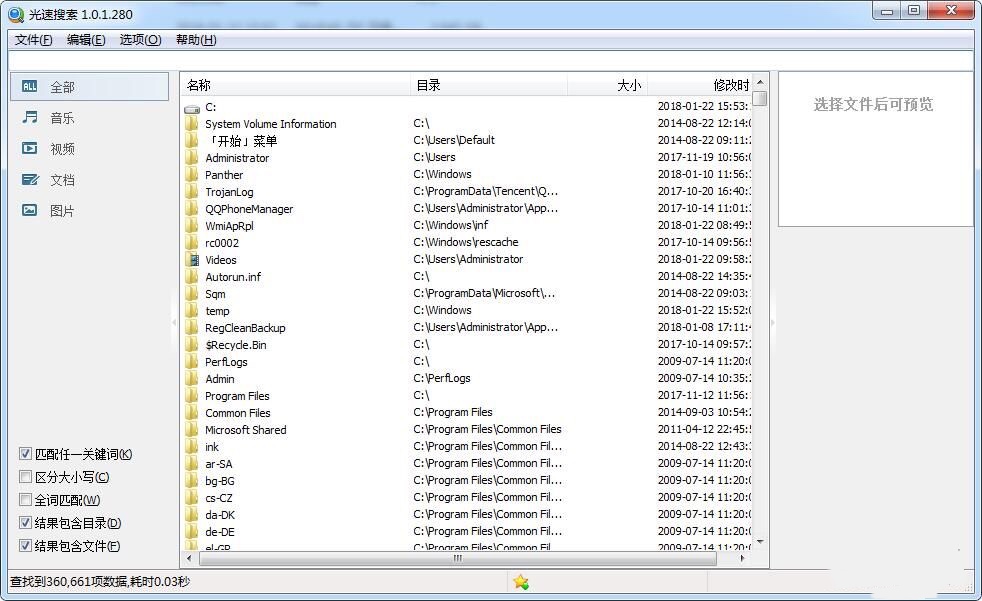Click the folder icon beside RegCleanBackup
The width and height of the screenshot is (982, 601).
pos(192,328)
